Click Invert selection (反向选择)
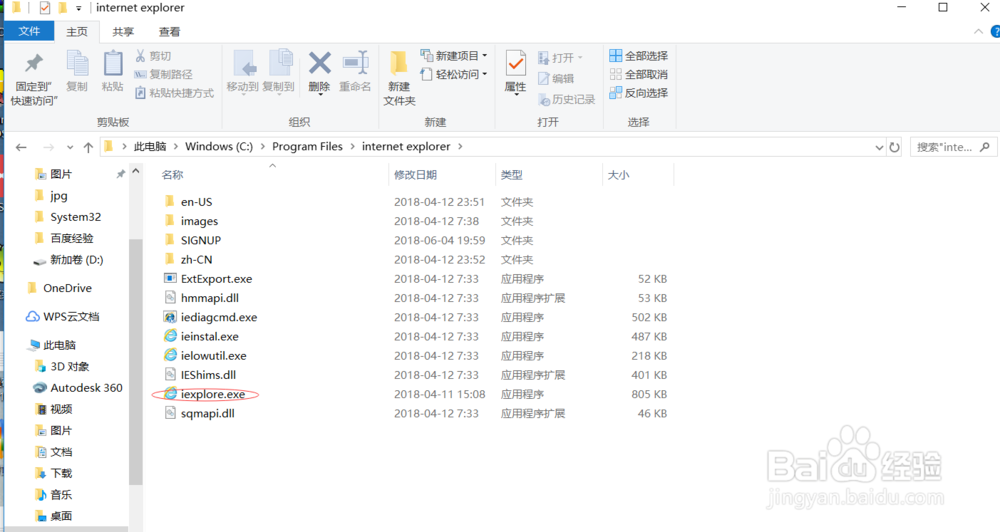This screenshot has width=1000, height=532. click(x=638, y=92)
